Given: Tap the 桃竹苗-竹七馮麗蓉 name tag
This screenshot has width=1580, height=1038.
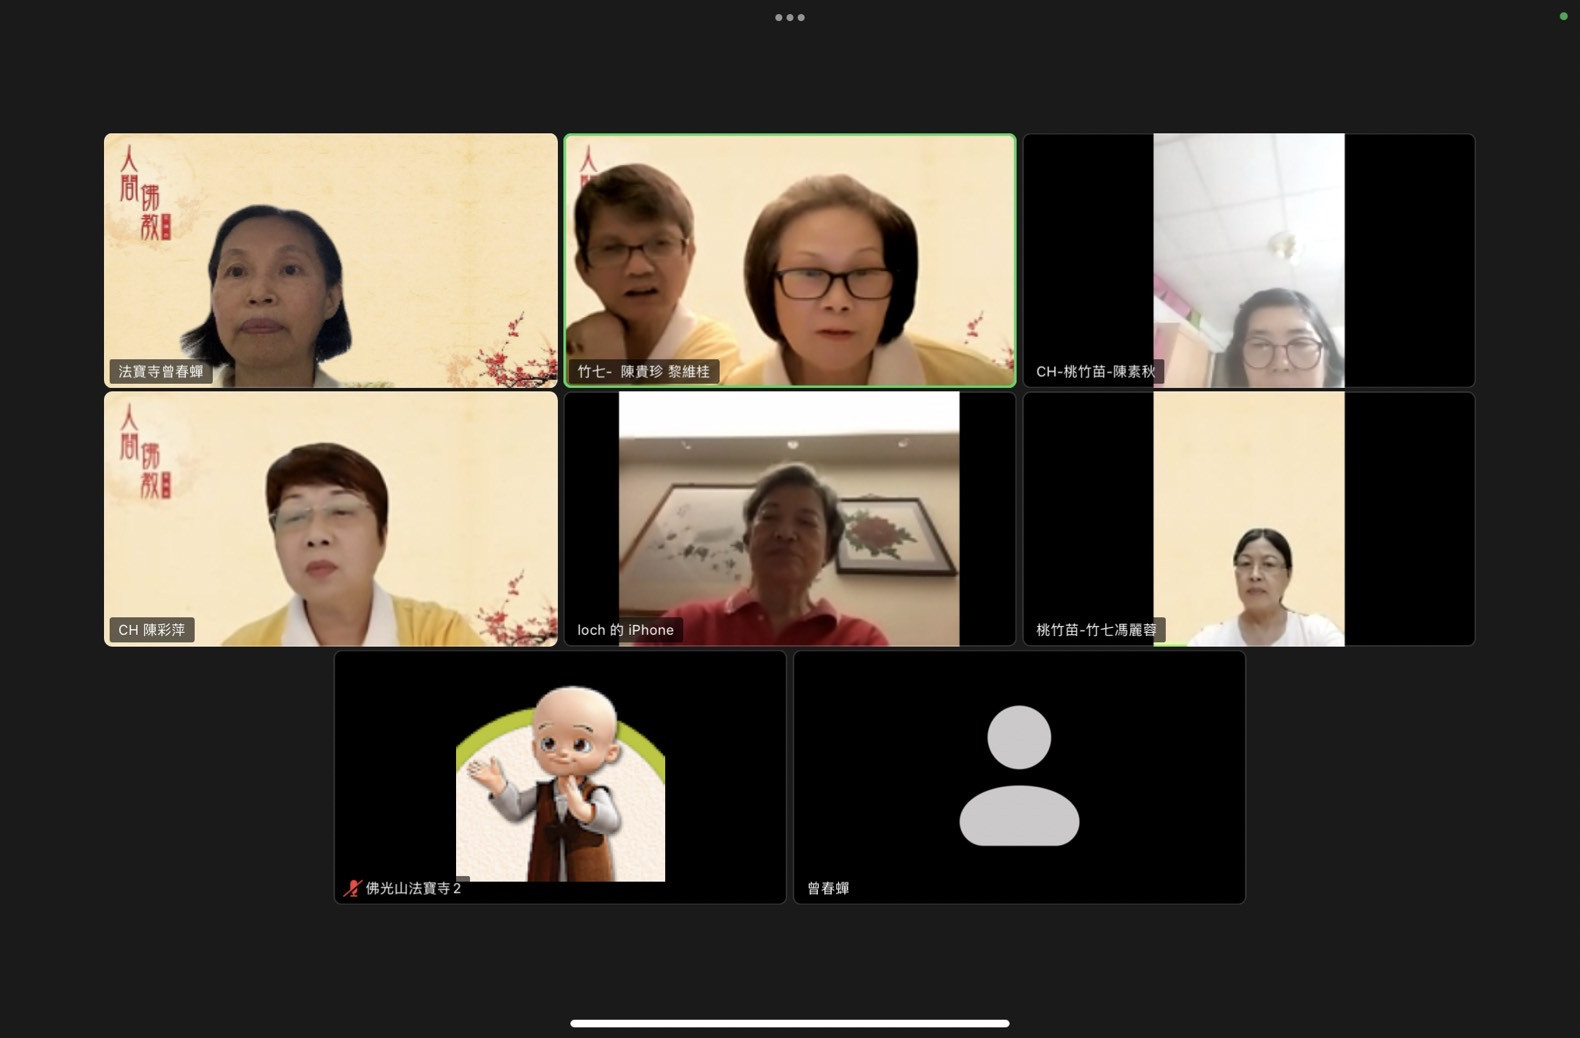Looking at the screenshot, I should [x=1095, y=630].
